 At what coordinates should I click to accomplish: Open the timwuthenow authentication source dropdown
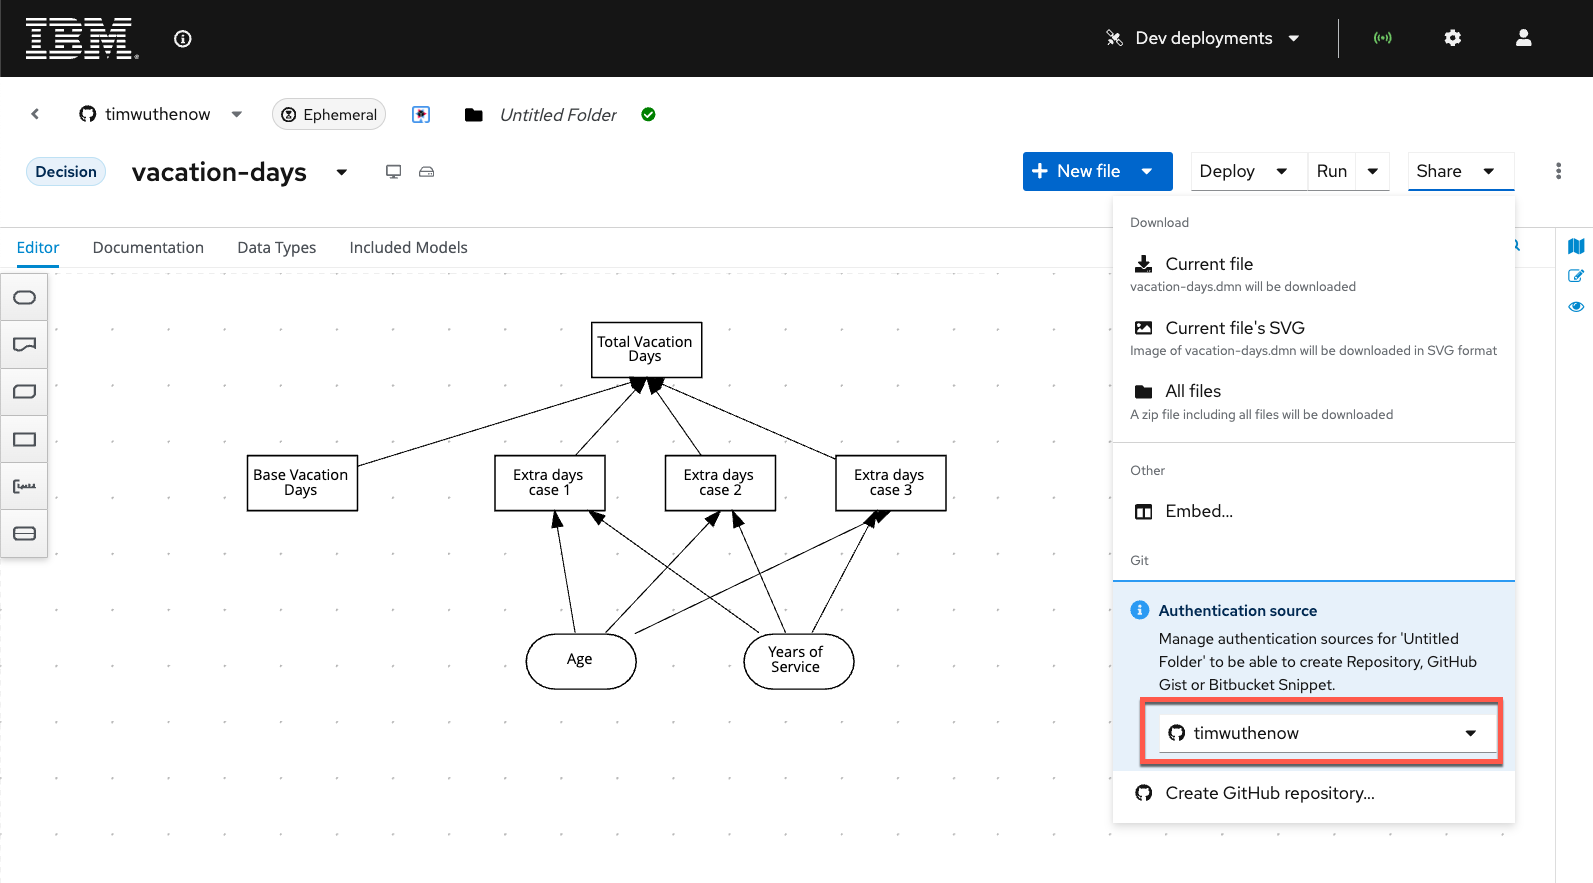(x=1327, y=733)
